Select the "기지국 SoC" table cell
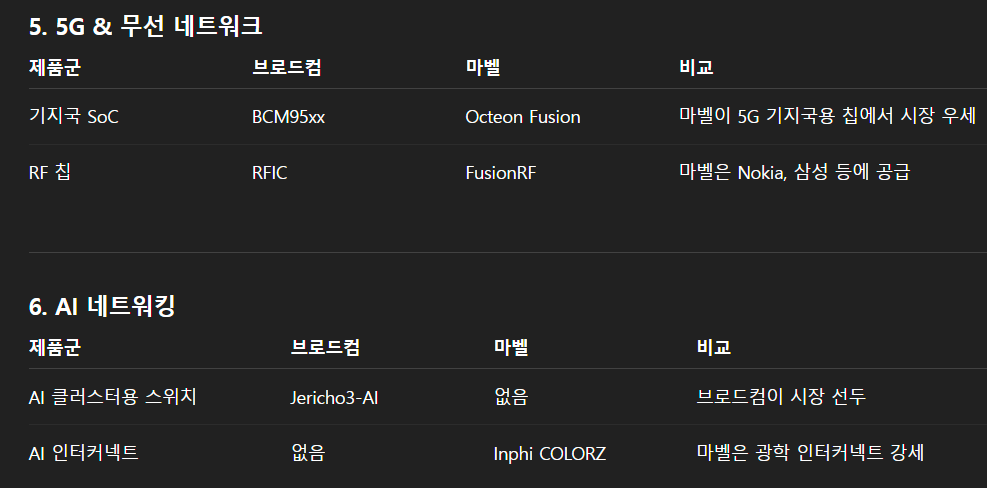This screenshot has width=987, height=488. coord(74,117)
